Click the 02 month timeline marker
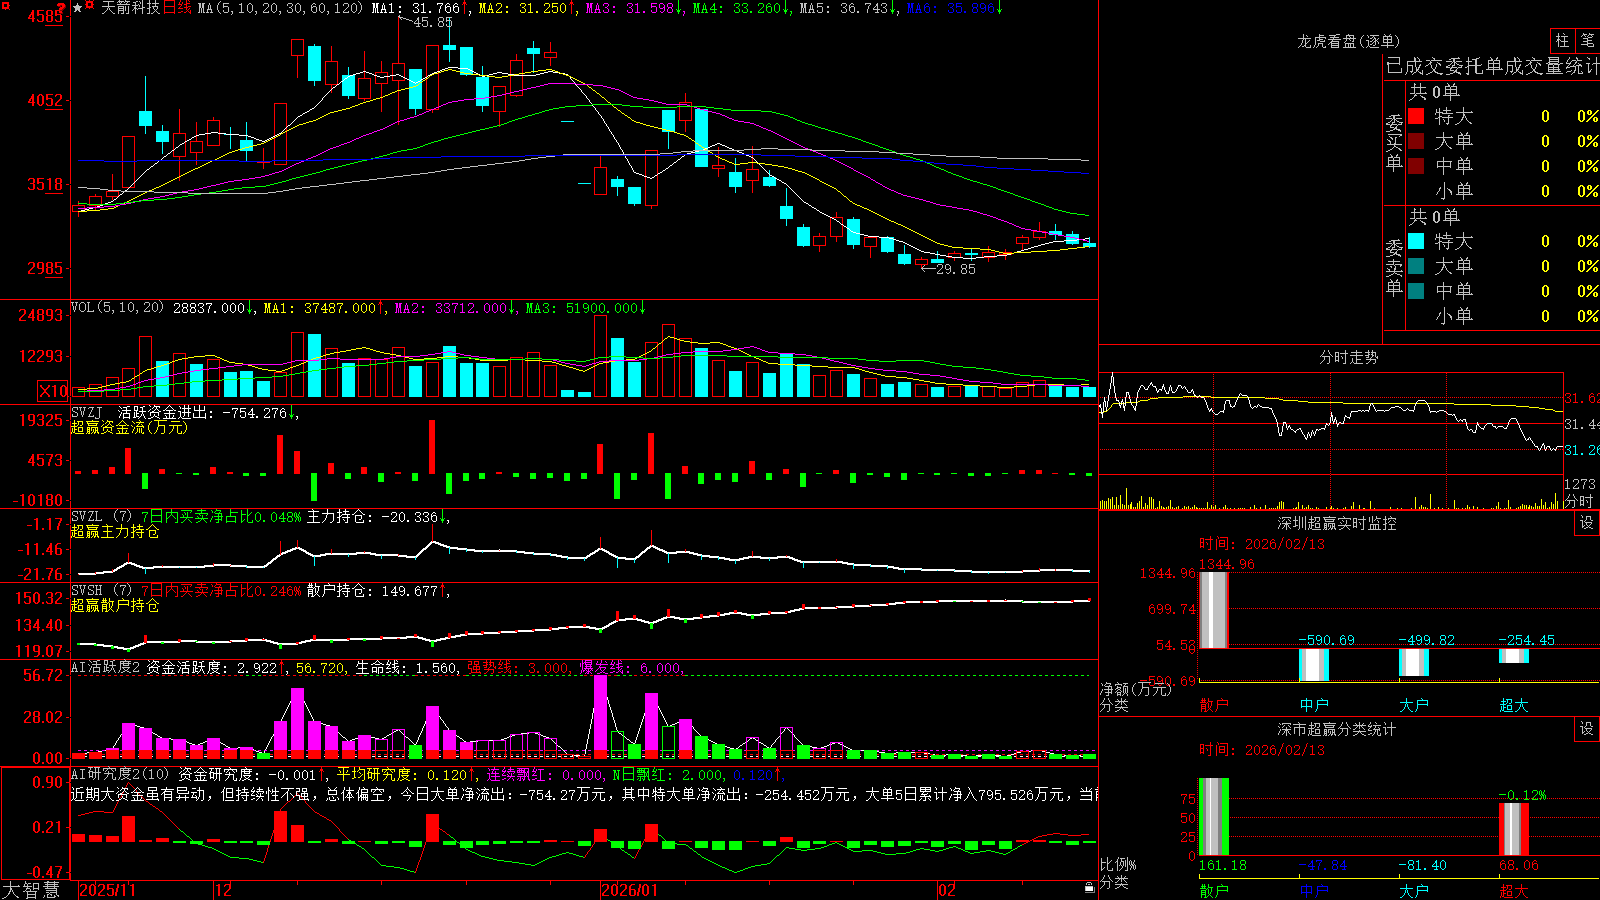1600x900 pixels. 946,890
